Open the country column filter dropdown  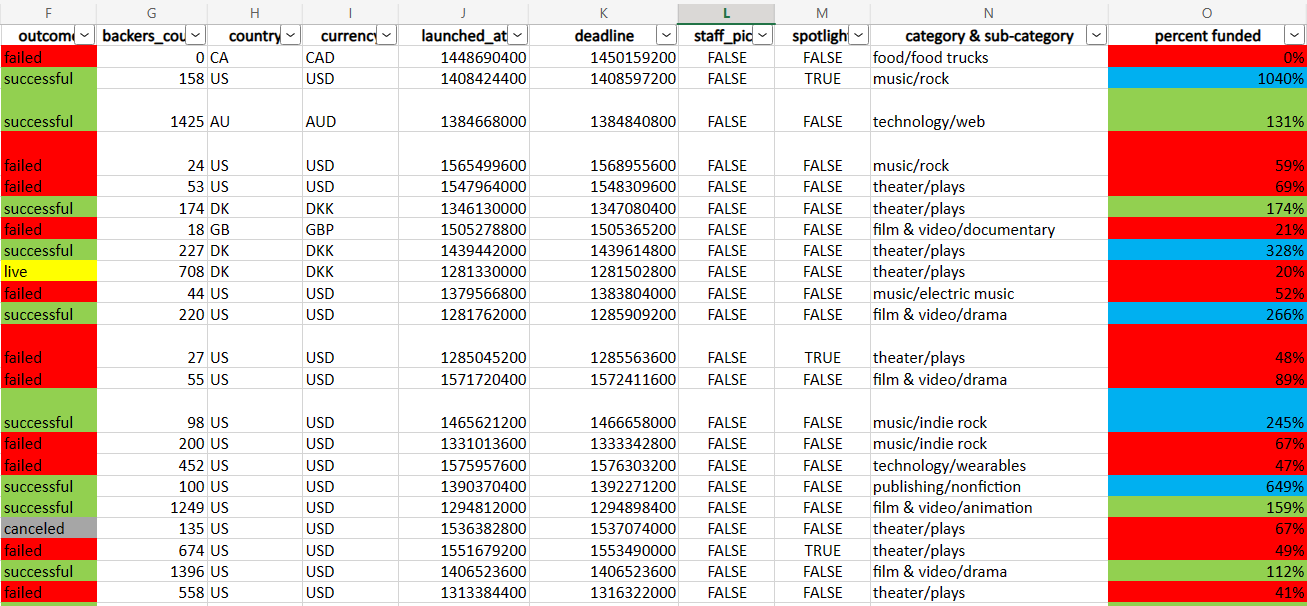pos(289,35)
